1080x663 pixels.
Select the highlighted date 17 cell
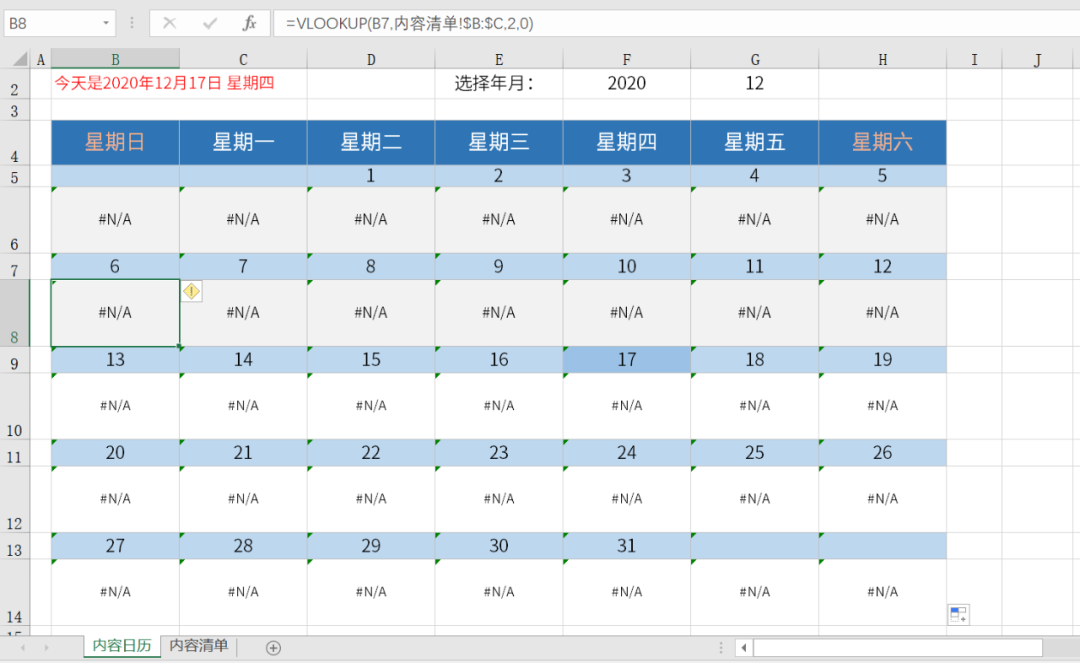(627, 359)
